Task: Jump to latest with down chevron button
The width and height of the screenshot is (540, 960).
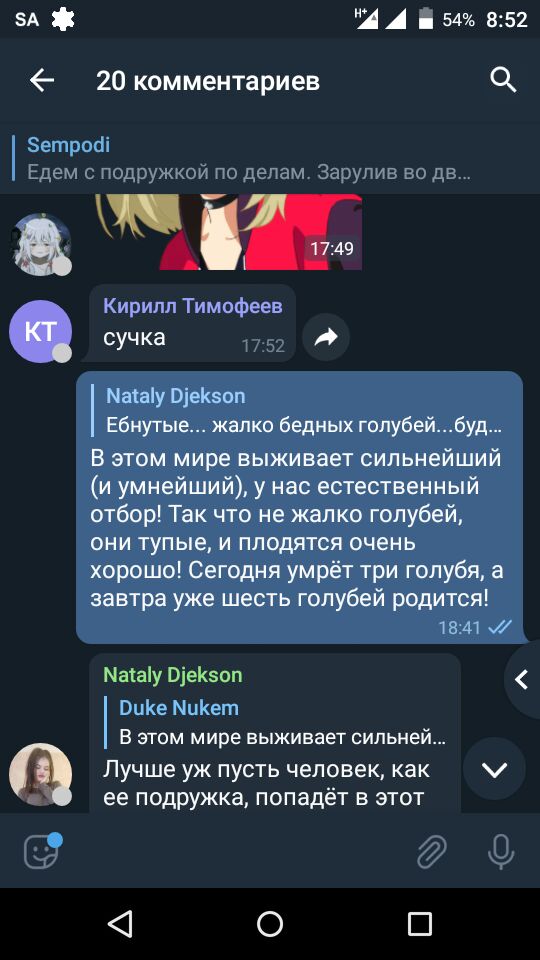Action: pos(494,769)
